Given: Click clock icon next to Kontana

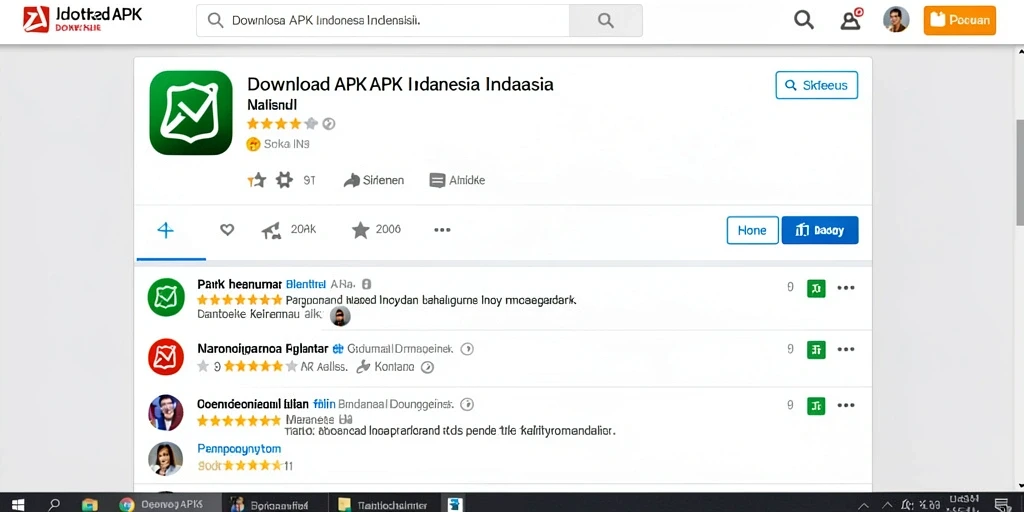Looking at the screenshot, I should [427, 367].
